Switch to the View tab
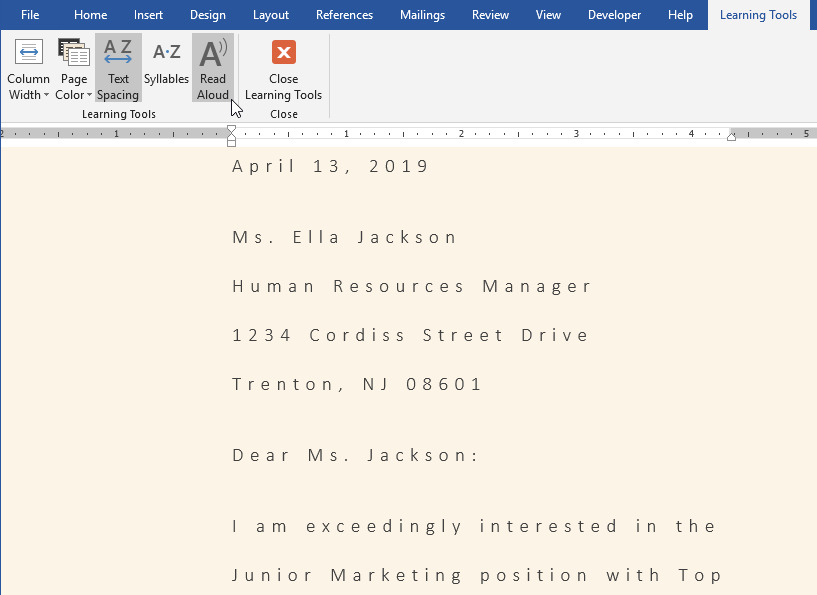 tap(548, 15)
